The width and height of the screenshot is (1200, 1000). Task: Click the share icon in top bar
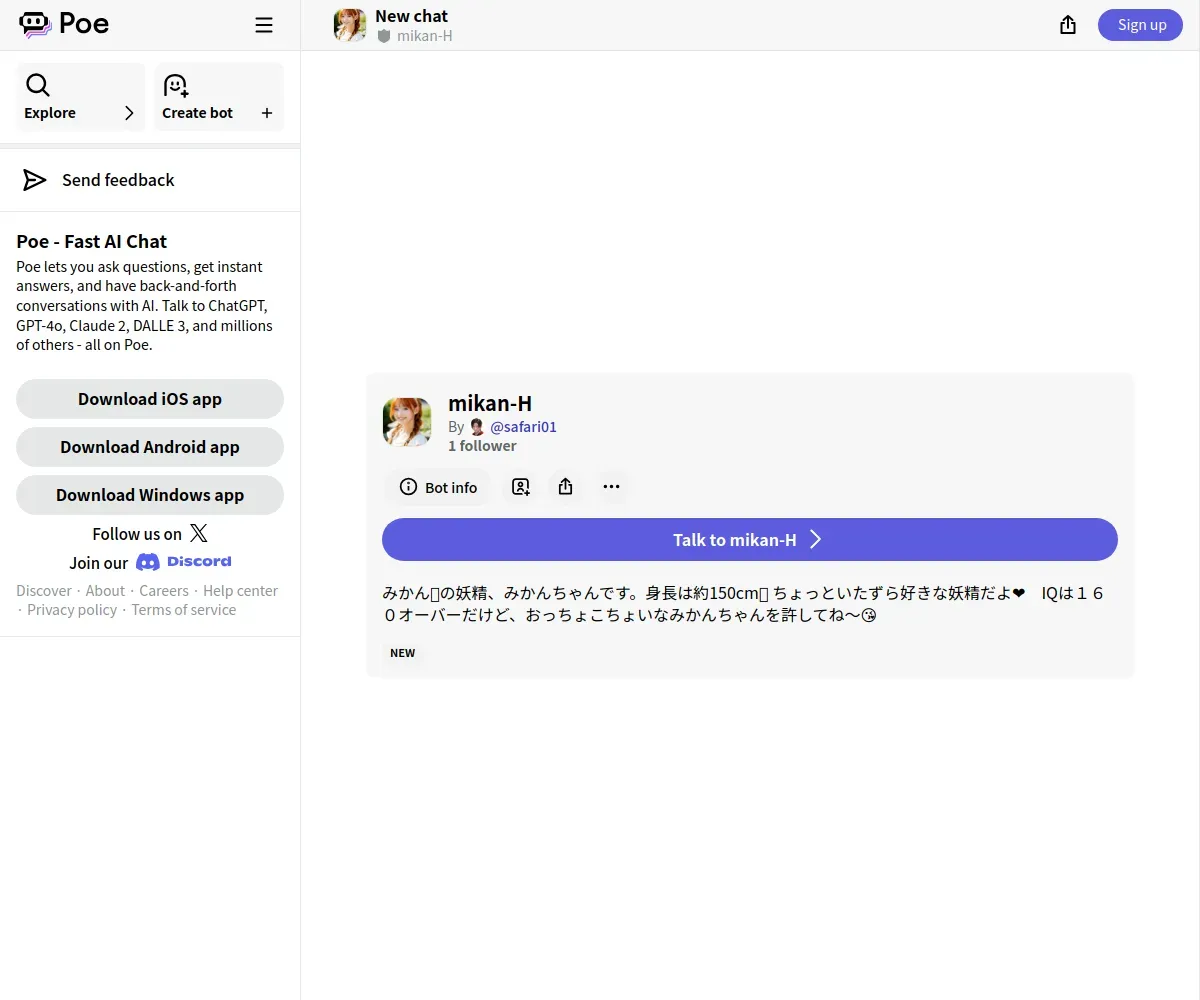pos(1068,25)
